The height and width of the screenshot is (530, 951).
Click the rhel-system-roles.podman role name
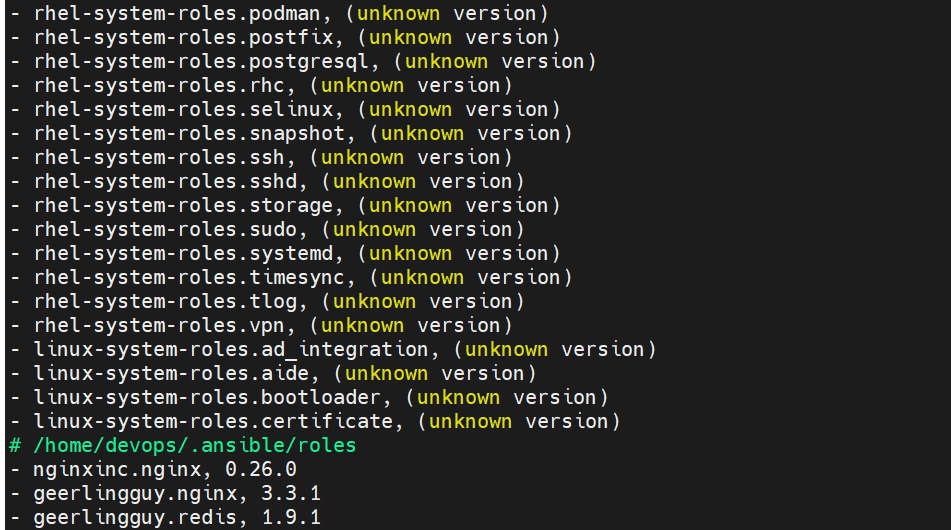click(x=177, y=13)
